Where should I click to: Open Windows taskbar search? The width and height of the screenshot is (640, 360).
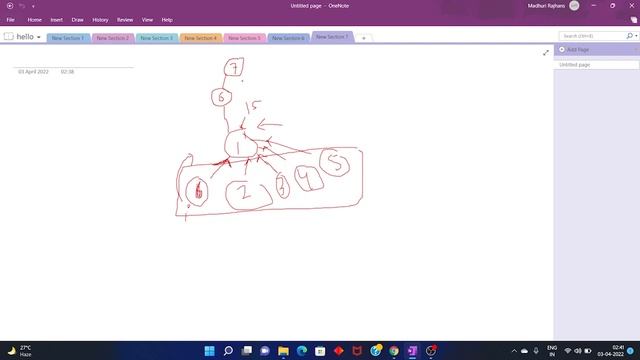[228, 351]
